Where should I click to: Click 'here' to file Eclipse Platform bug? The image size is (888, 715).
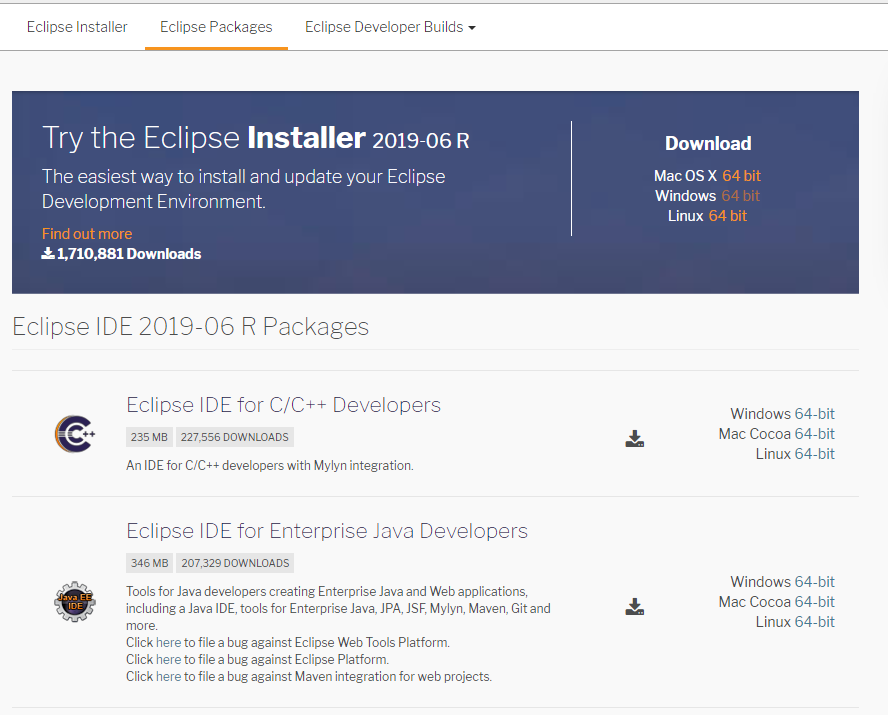pyautogui.click(x=168, y=660)
